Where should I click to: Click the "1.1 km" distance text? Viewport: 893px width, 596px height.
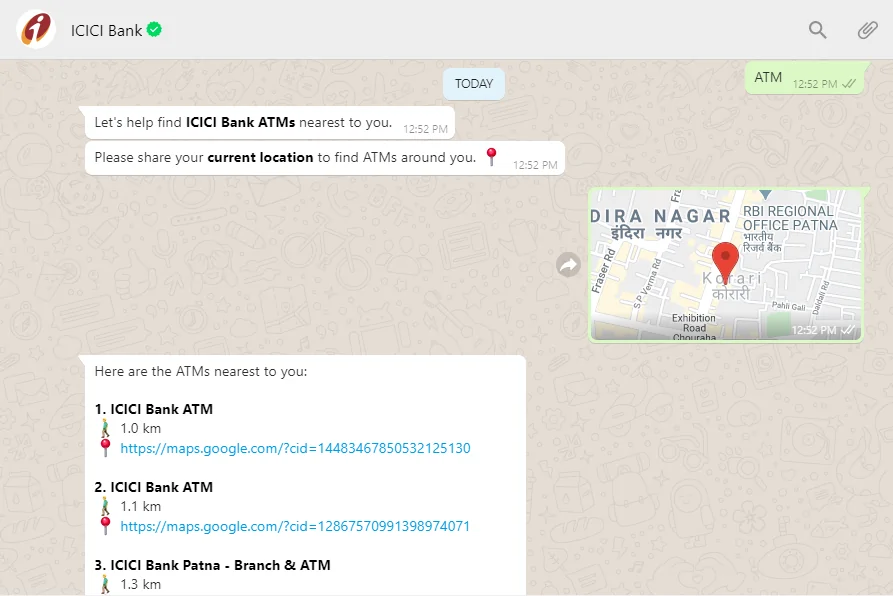pyautogui.click(x=141, y=506)
